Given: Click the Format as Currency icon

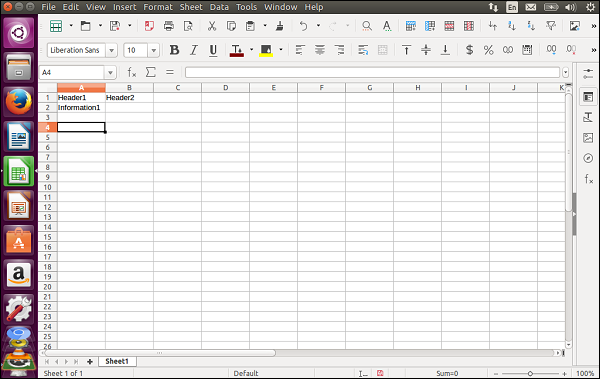Looking at the screenshot, I should click(x=470, y=50).
